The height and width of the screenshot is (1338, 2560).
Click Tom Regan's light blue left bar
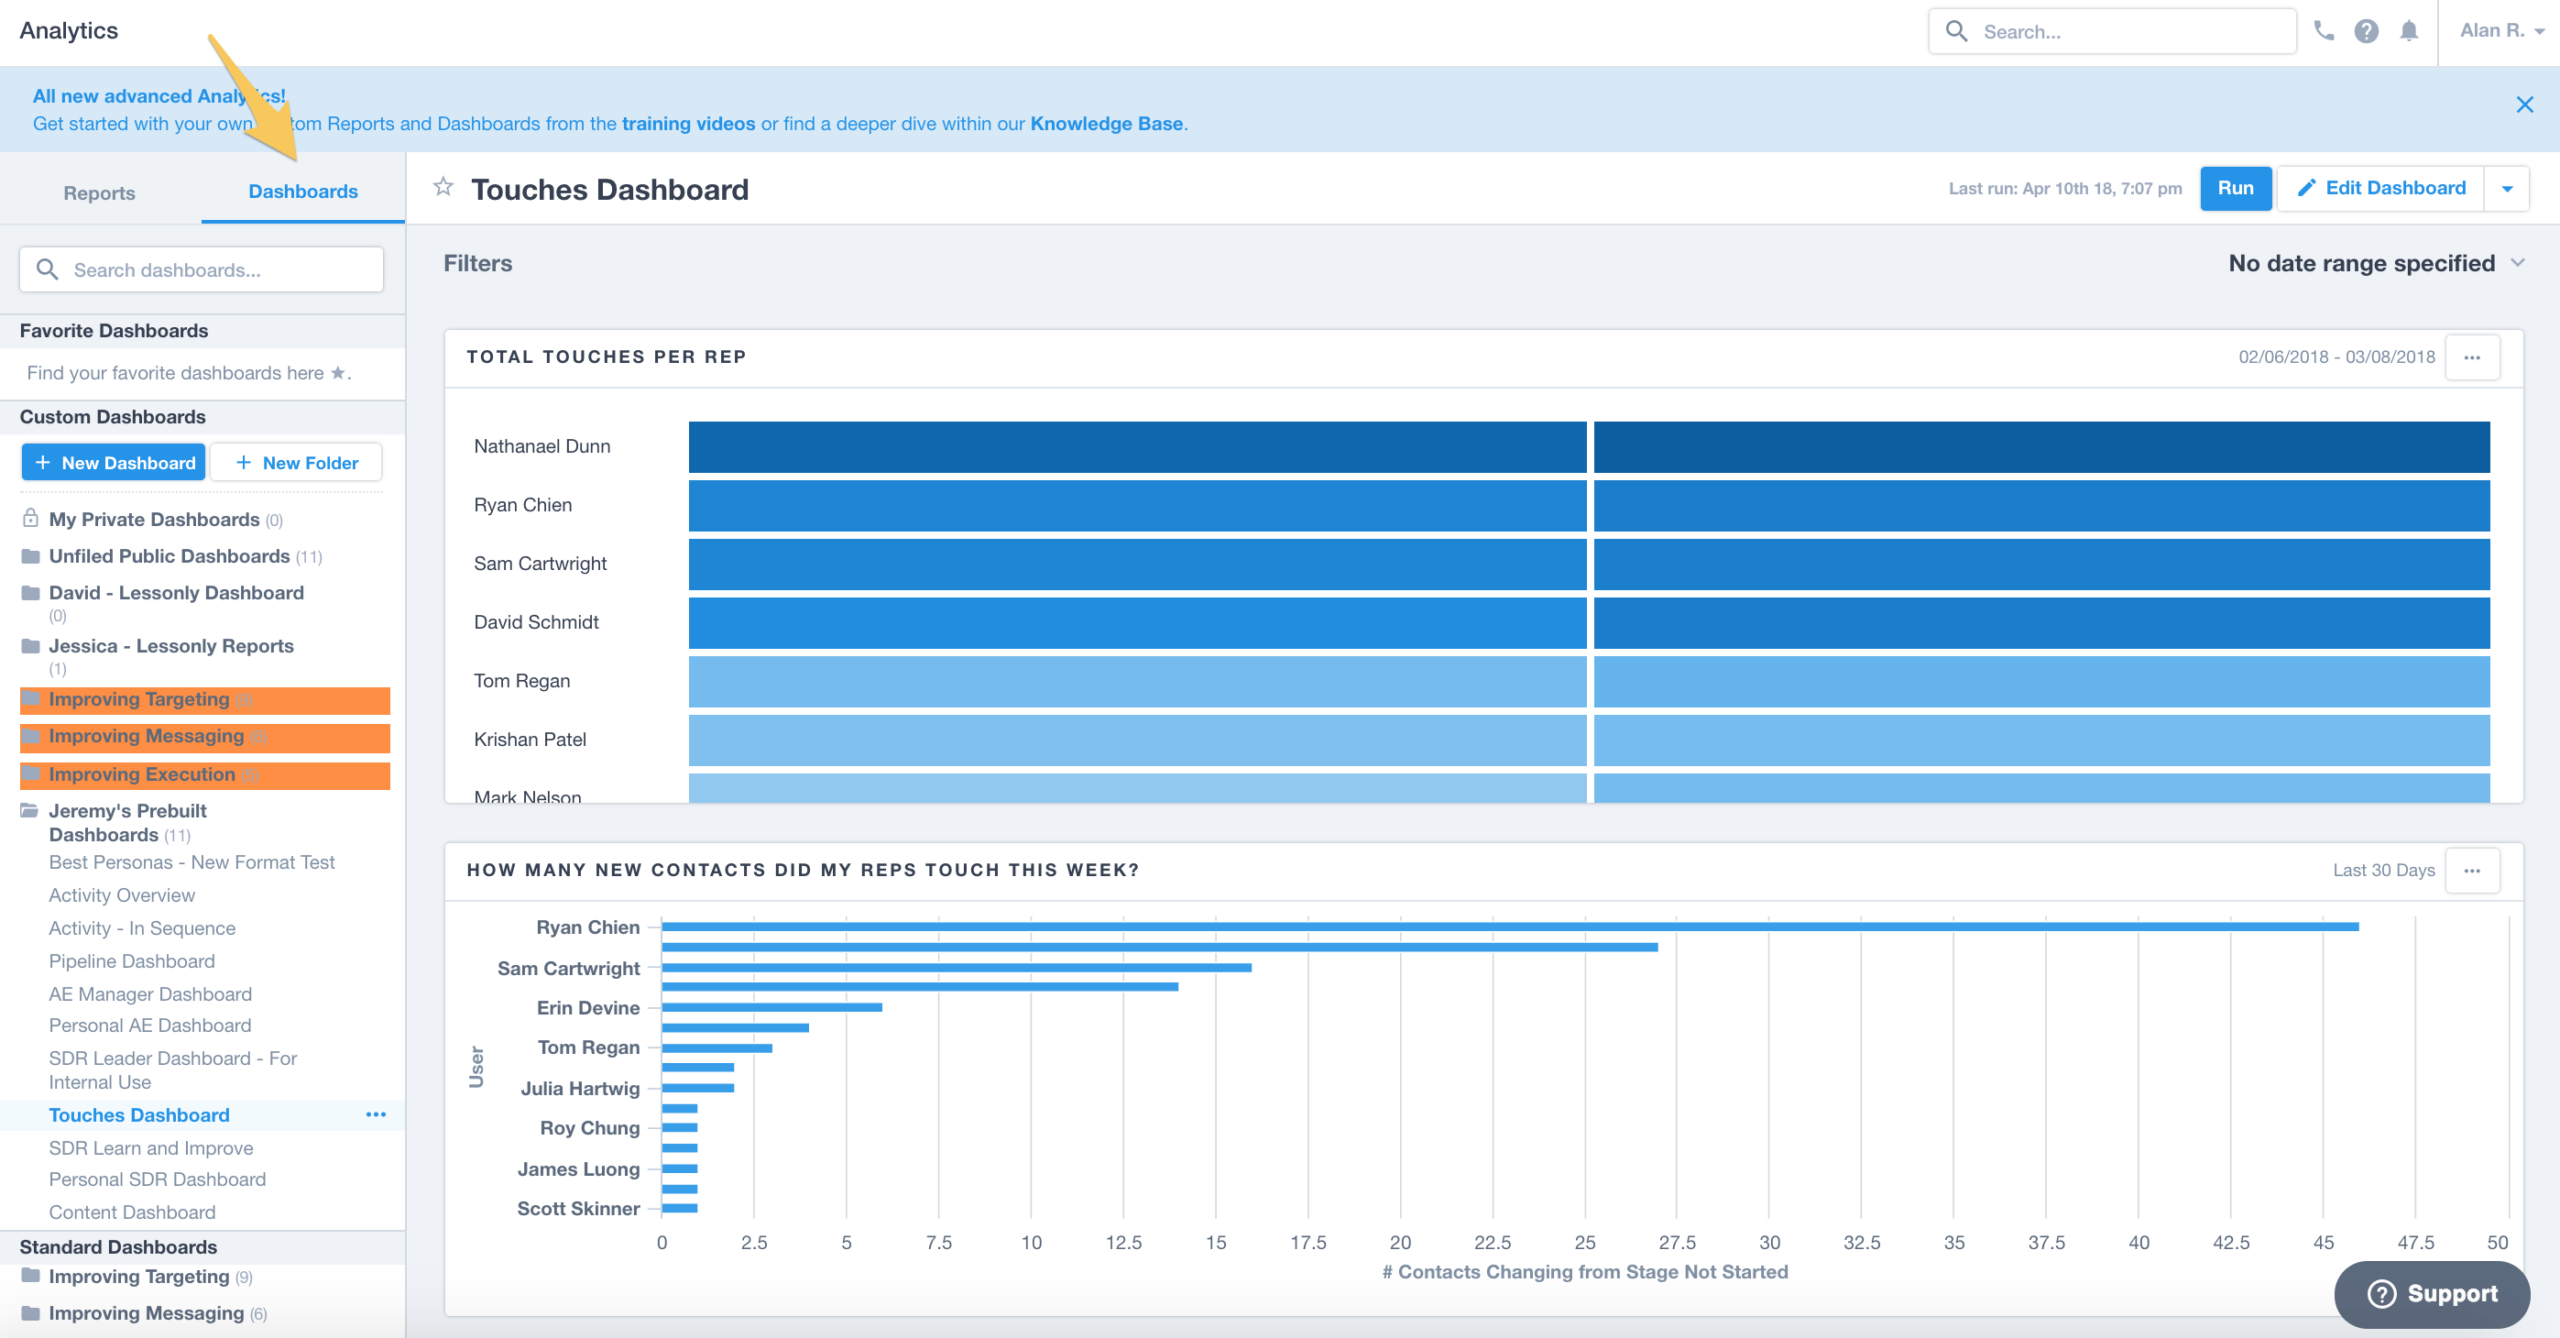point(1137,681)
